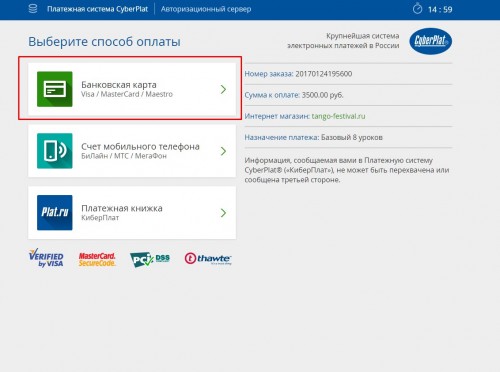
Task: Click the green bank card icon
Action: (x=55, y=89)
